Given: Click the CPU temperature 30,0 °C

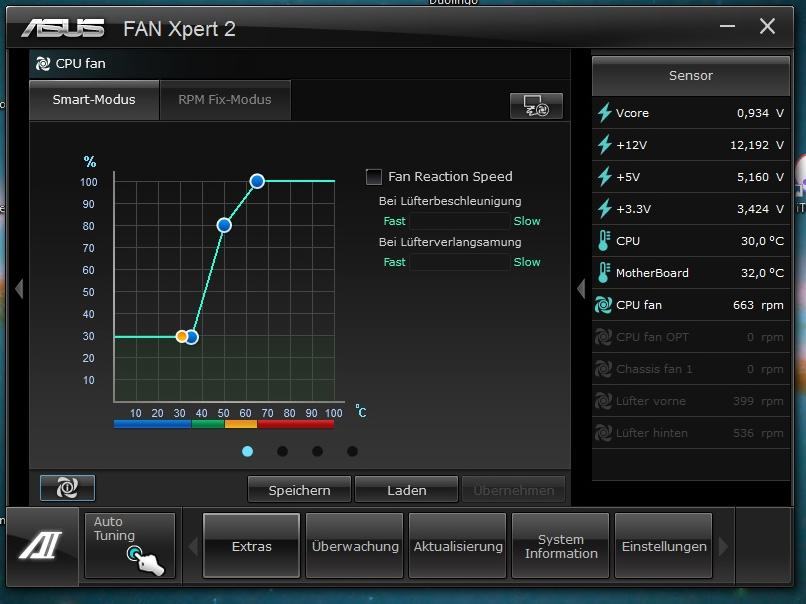Looking at the screenshot, I should 762,241.
